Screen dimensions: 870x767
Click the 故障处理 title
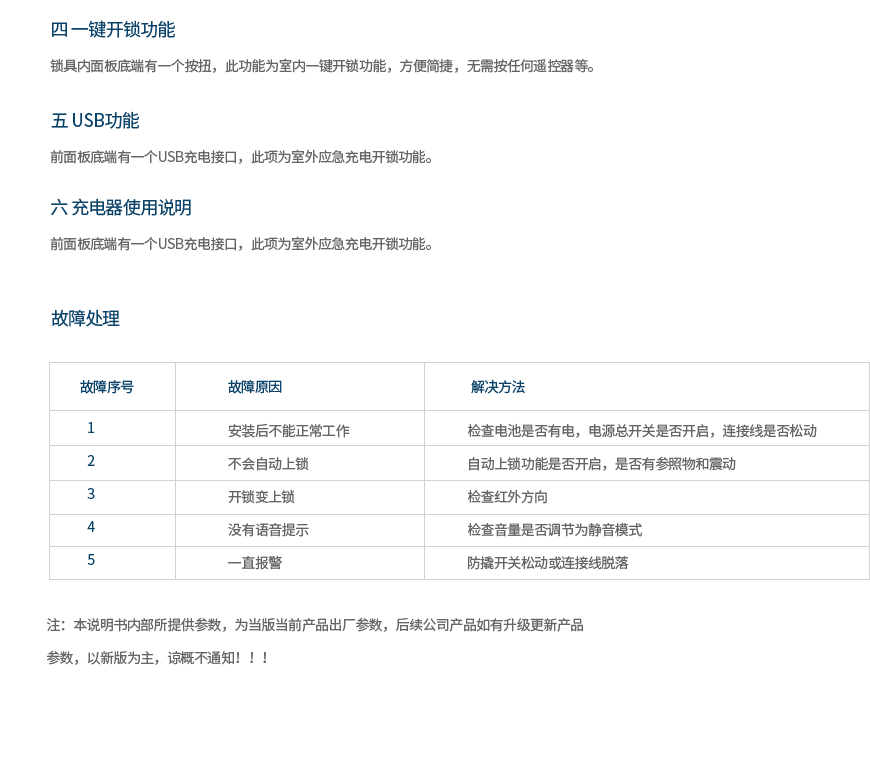85,319
